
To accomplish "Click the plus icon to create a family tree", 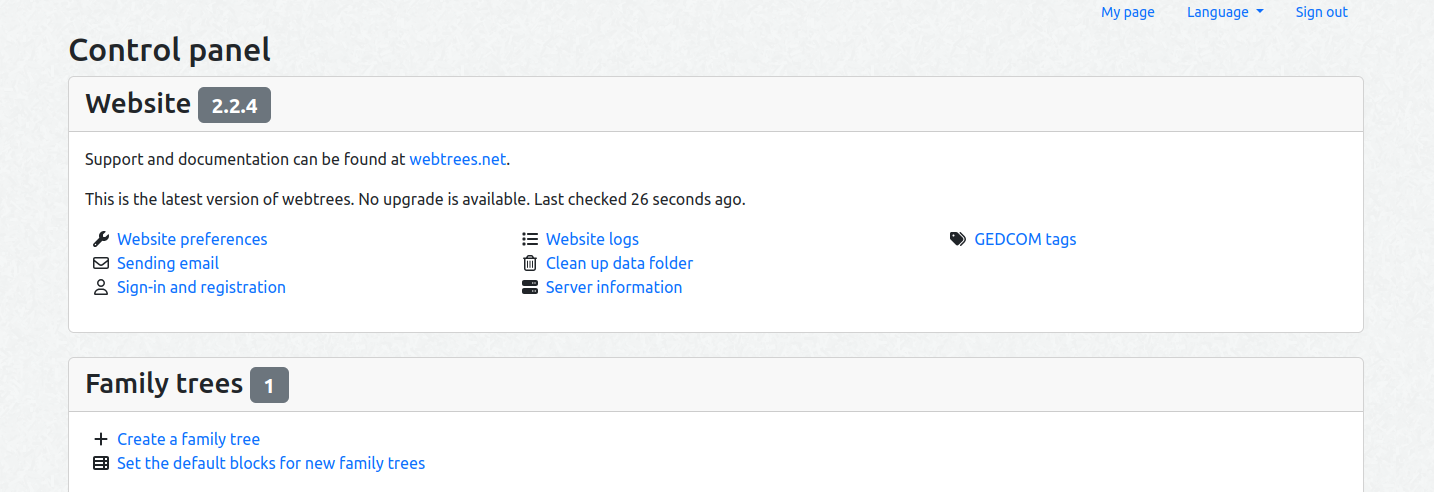I will pos(100,439).
